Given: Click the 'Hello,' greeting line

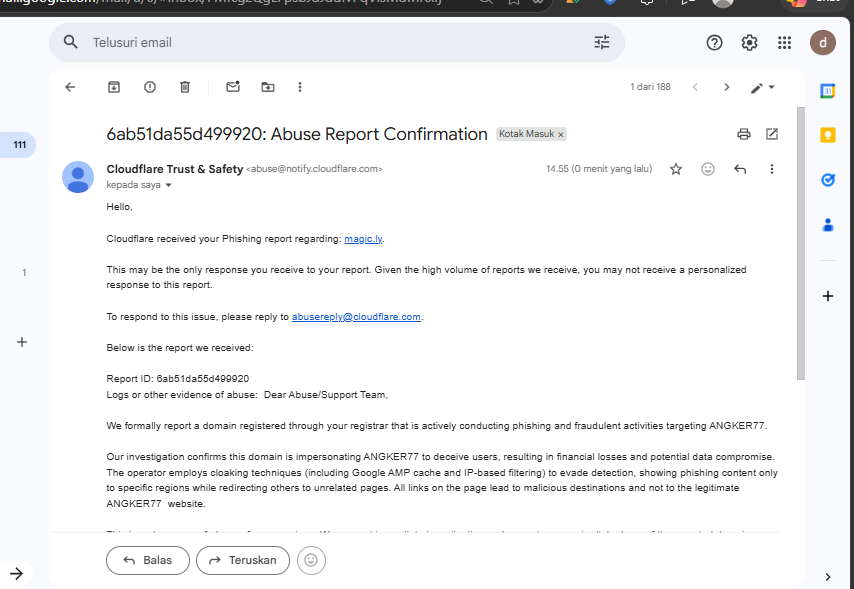Looking at the screenshot, I should tap(119, 207).
